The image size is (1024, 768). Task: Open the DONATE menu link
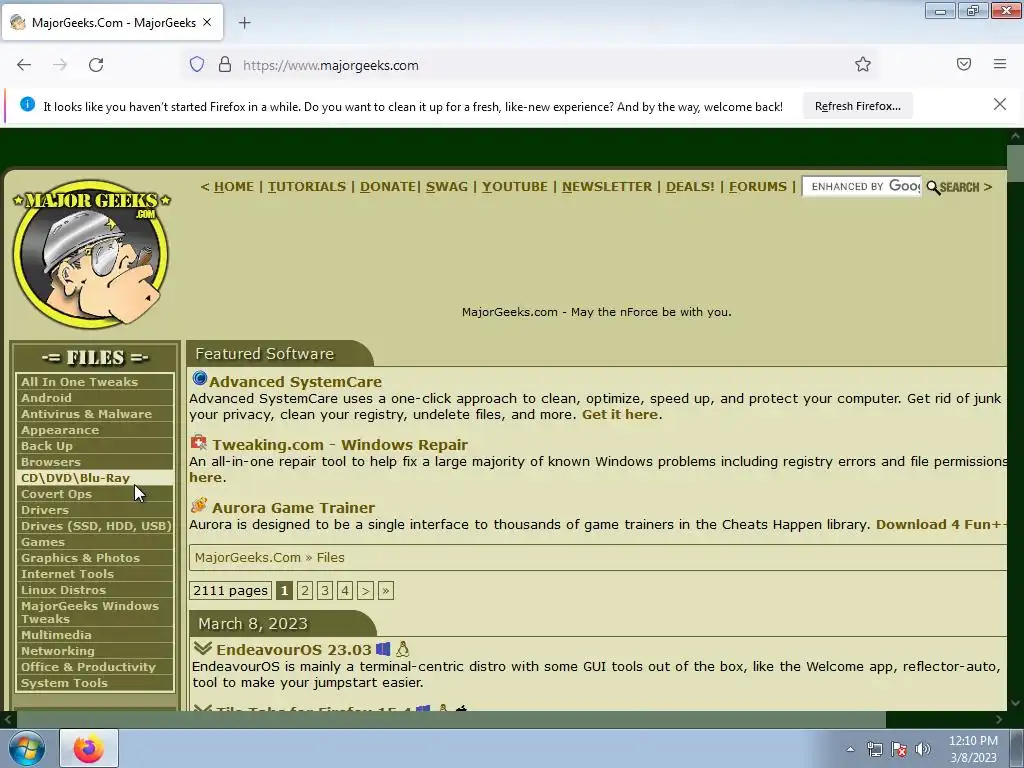point(388,187)
